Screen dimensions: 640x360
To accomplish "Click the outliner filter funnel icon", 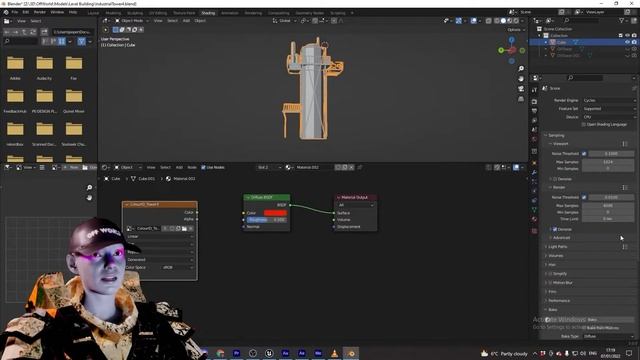I will click(621, 20).
